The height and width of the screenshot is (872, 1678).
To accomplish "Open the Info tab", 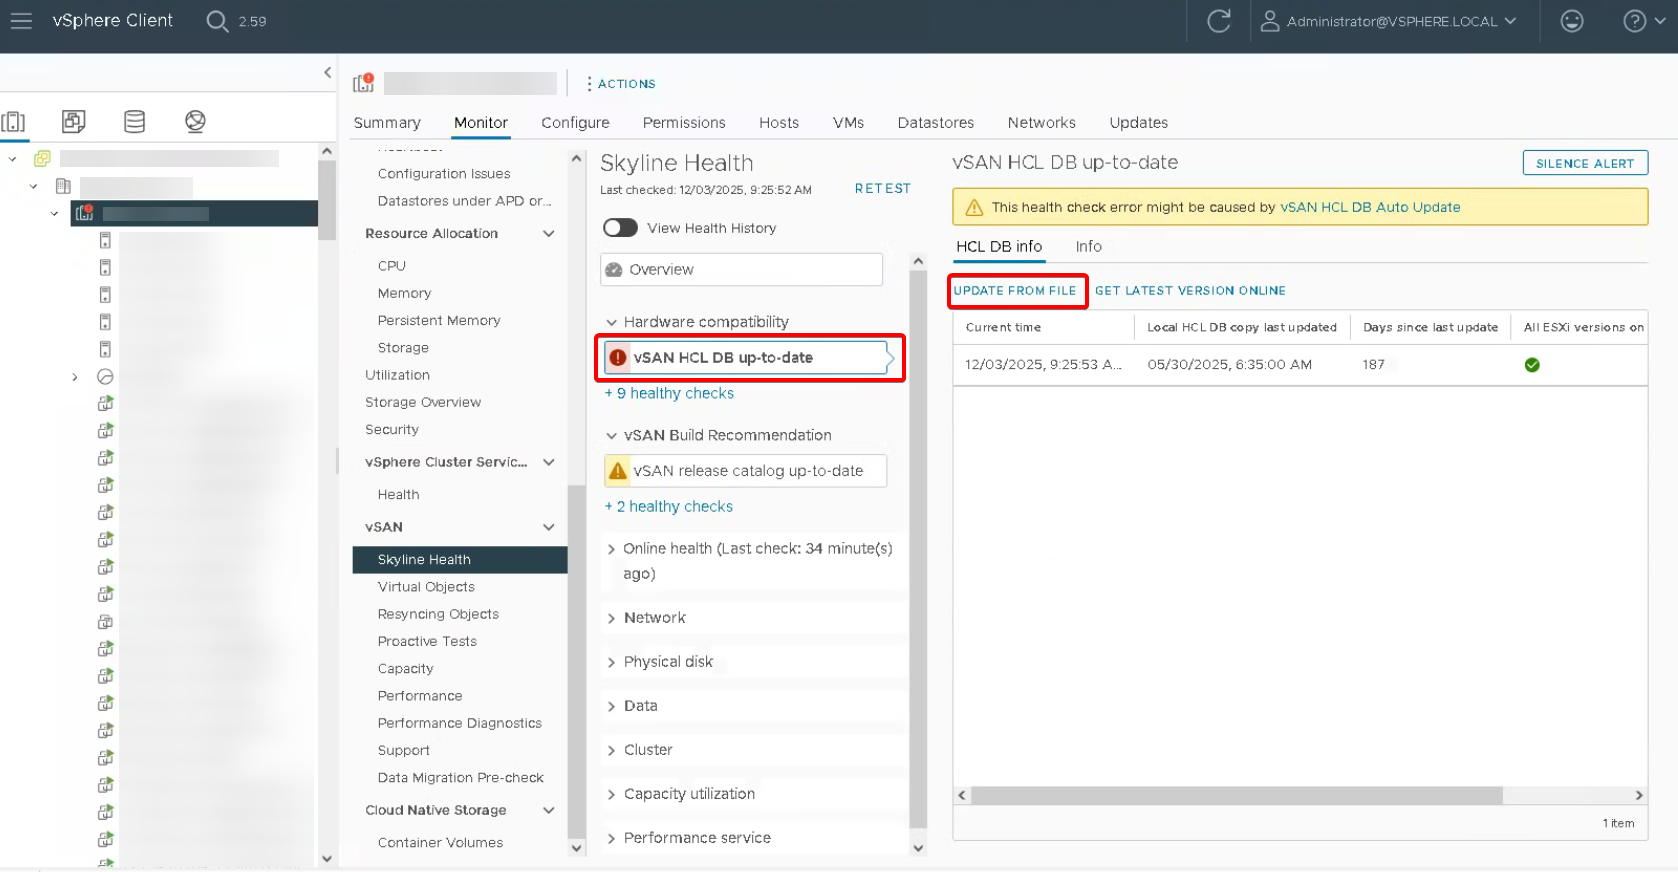I will pyautogui.click(x=1088, y=247).
